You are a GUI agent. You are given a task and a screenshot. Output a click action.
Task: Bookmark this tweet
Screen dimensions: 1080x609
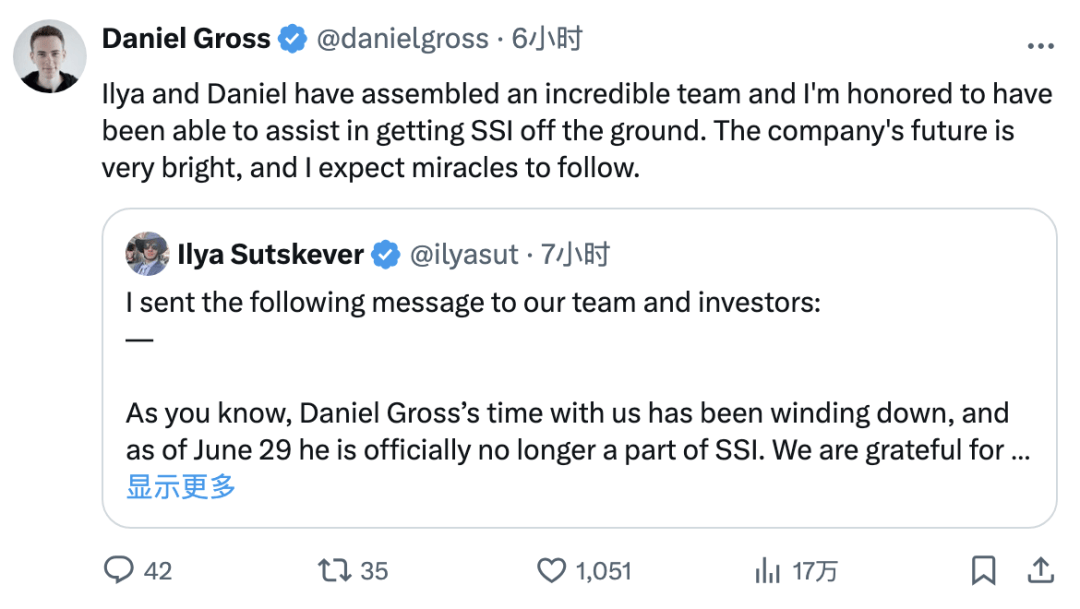point(984,570)
